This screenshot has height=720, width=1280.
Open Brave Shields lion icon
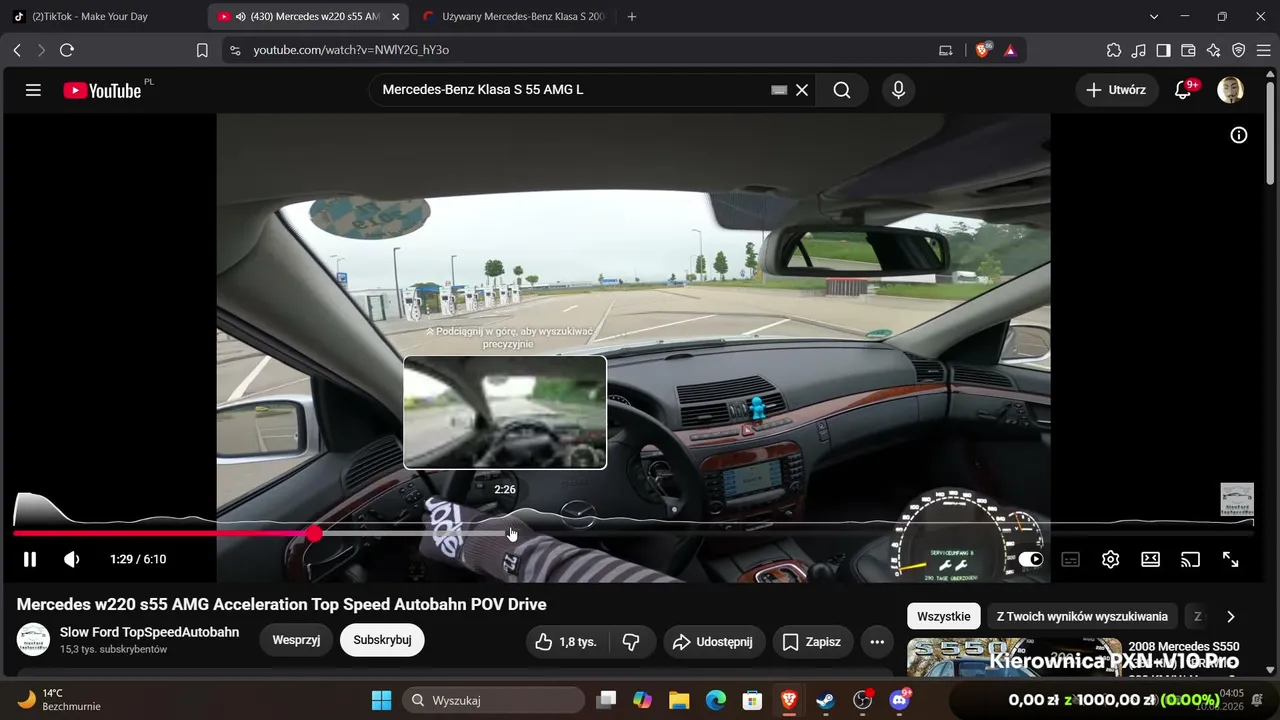tap(983, 50)
